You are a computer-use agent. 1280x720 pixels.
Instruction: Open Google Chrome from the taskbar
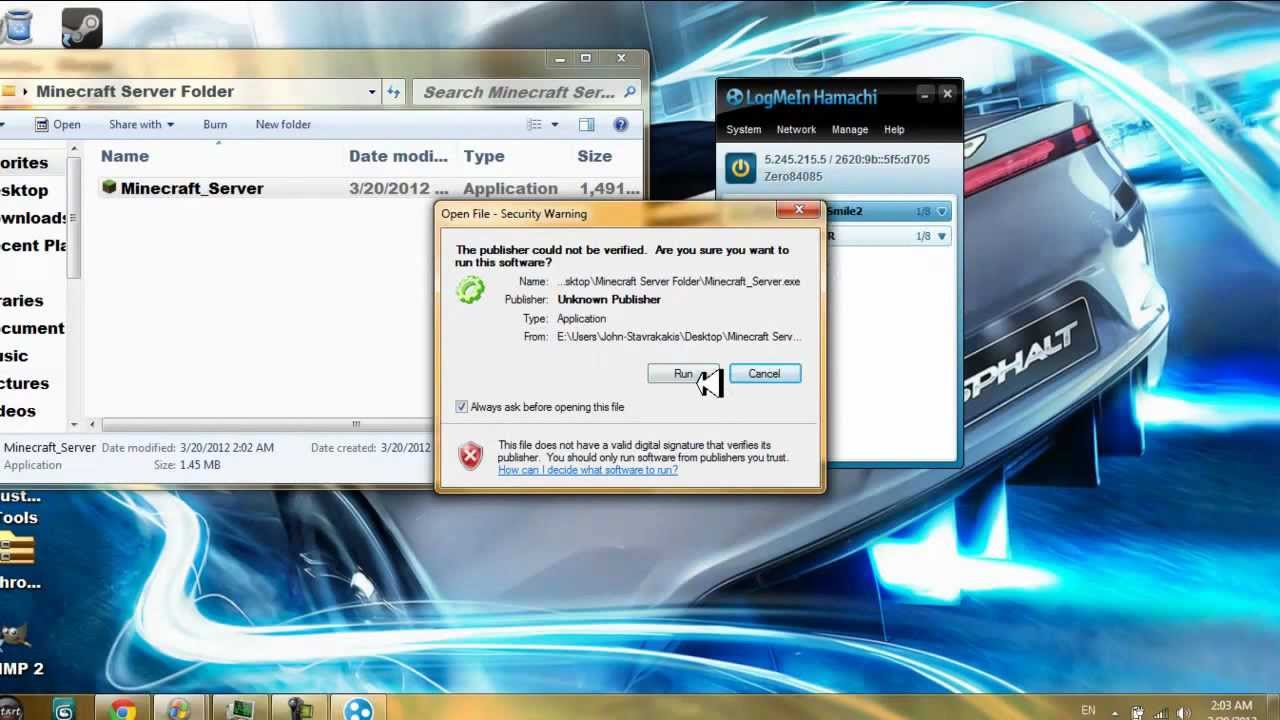[x=123, y=709]
